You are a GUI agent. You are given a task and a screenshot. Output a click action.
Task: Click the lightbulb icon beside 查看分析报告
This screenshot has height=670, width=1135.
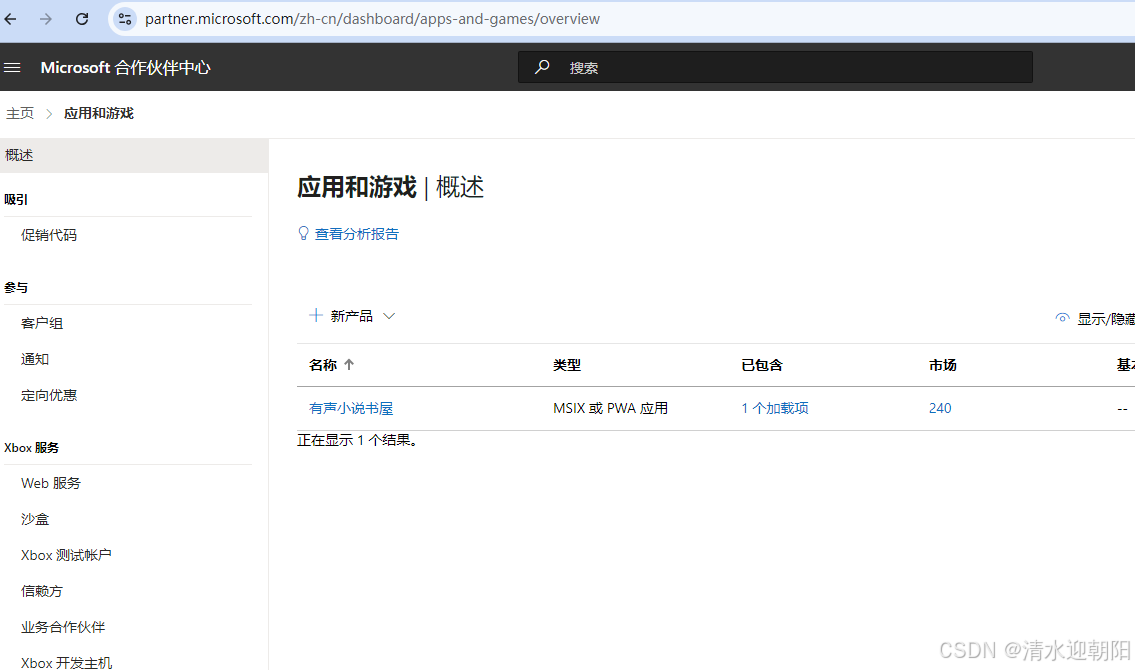(304, 234)
